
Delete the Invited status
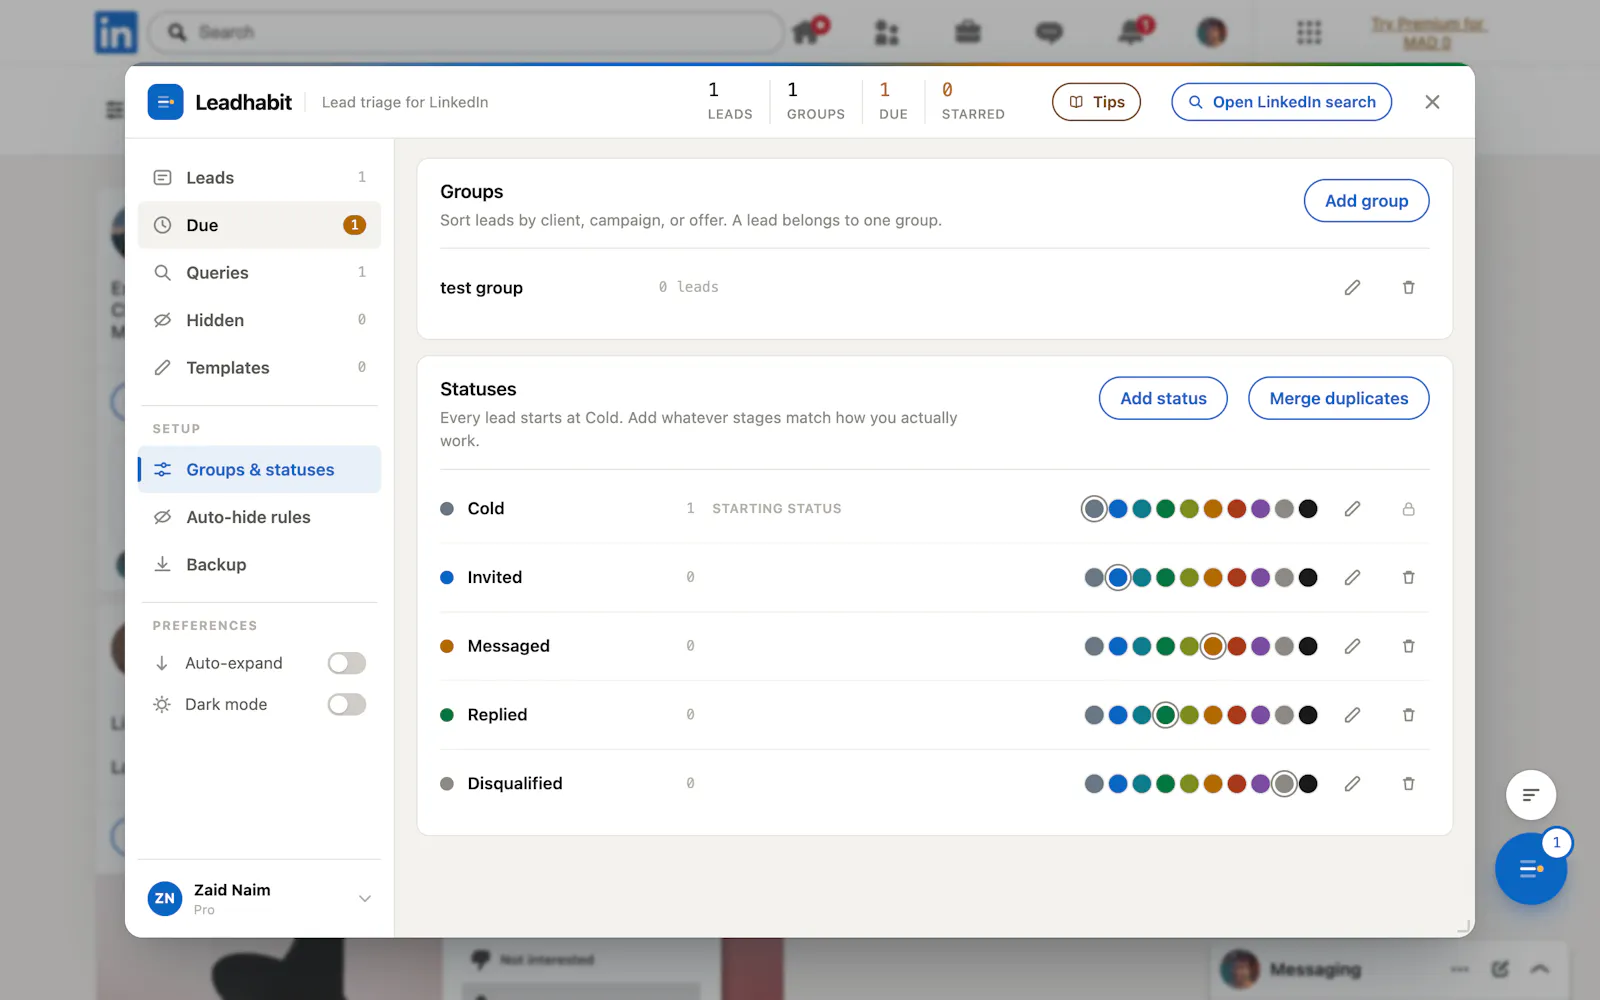pos(1408,578)
